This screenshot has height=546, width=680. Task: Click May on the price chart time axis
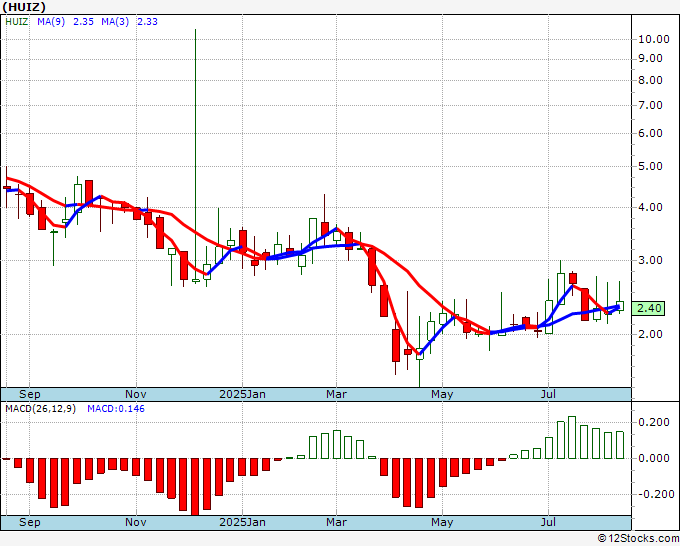pyautogui.click(x=442, y=394)
